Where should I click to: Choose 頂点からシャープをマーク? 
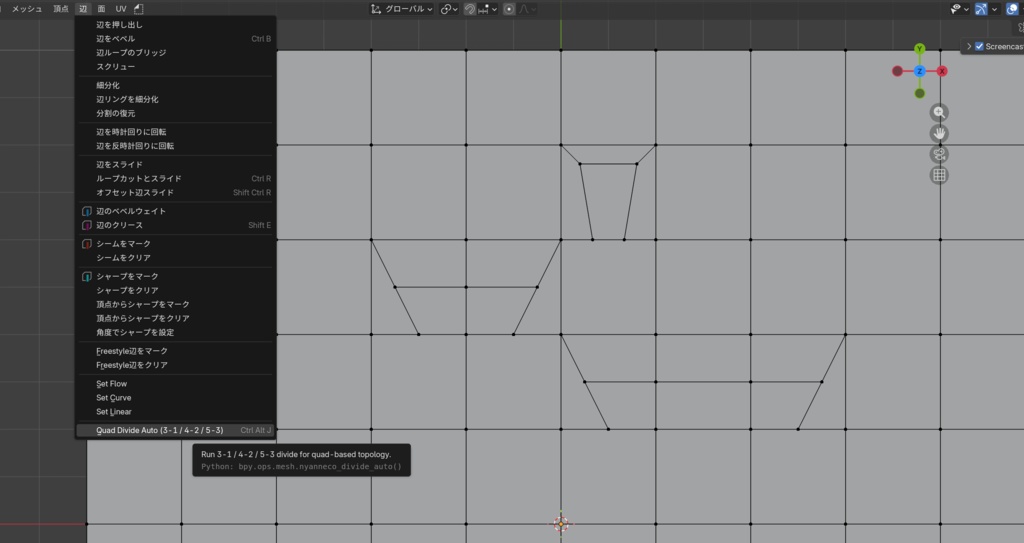click(x=176, y=304)
